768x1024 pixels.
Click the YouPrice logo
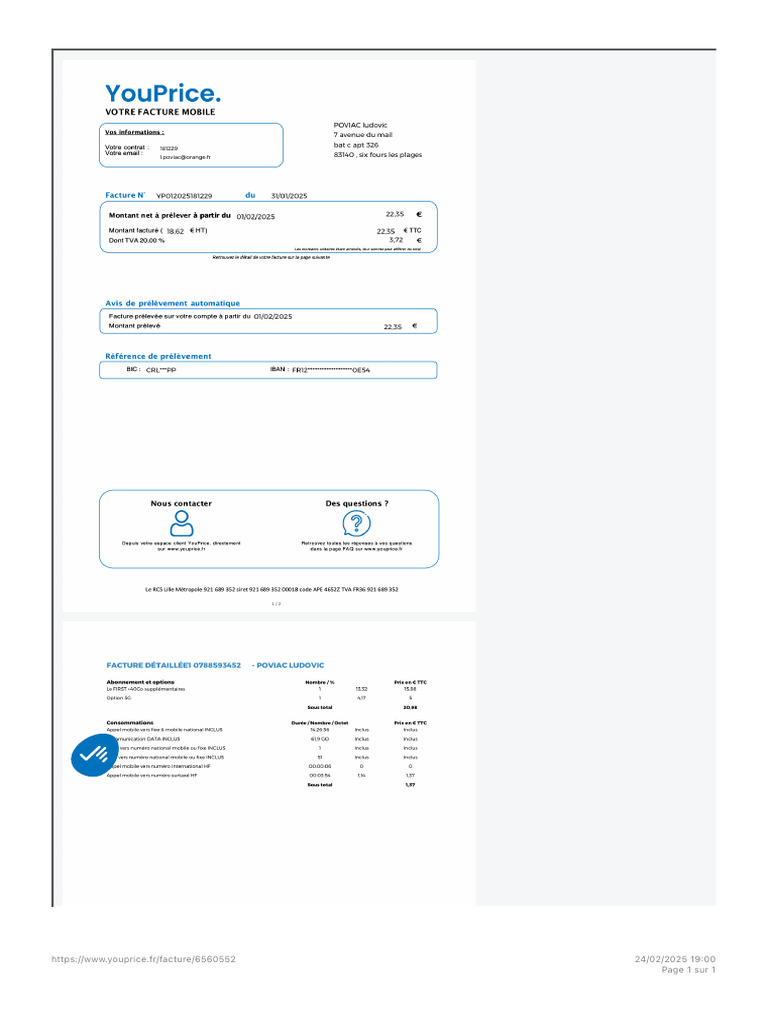click(163, 93)
